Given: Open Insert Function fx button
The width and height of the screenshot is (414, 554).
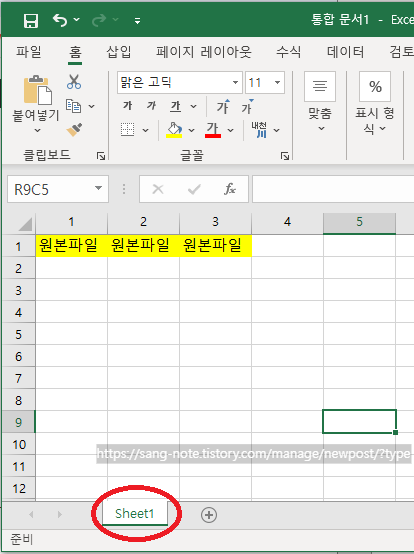Looking at the screenshot, I should 230,189.
